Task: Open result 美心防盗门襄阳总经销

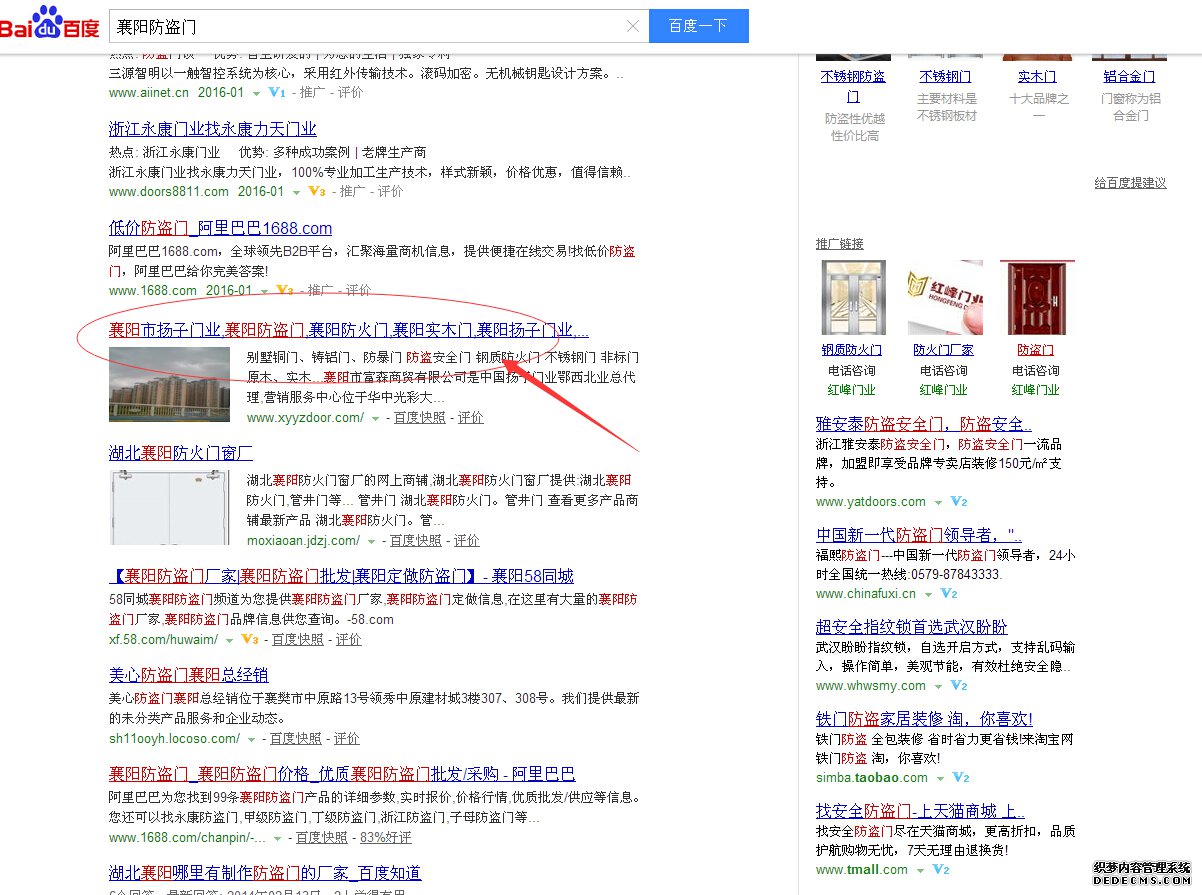Action: pos(188,675)
